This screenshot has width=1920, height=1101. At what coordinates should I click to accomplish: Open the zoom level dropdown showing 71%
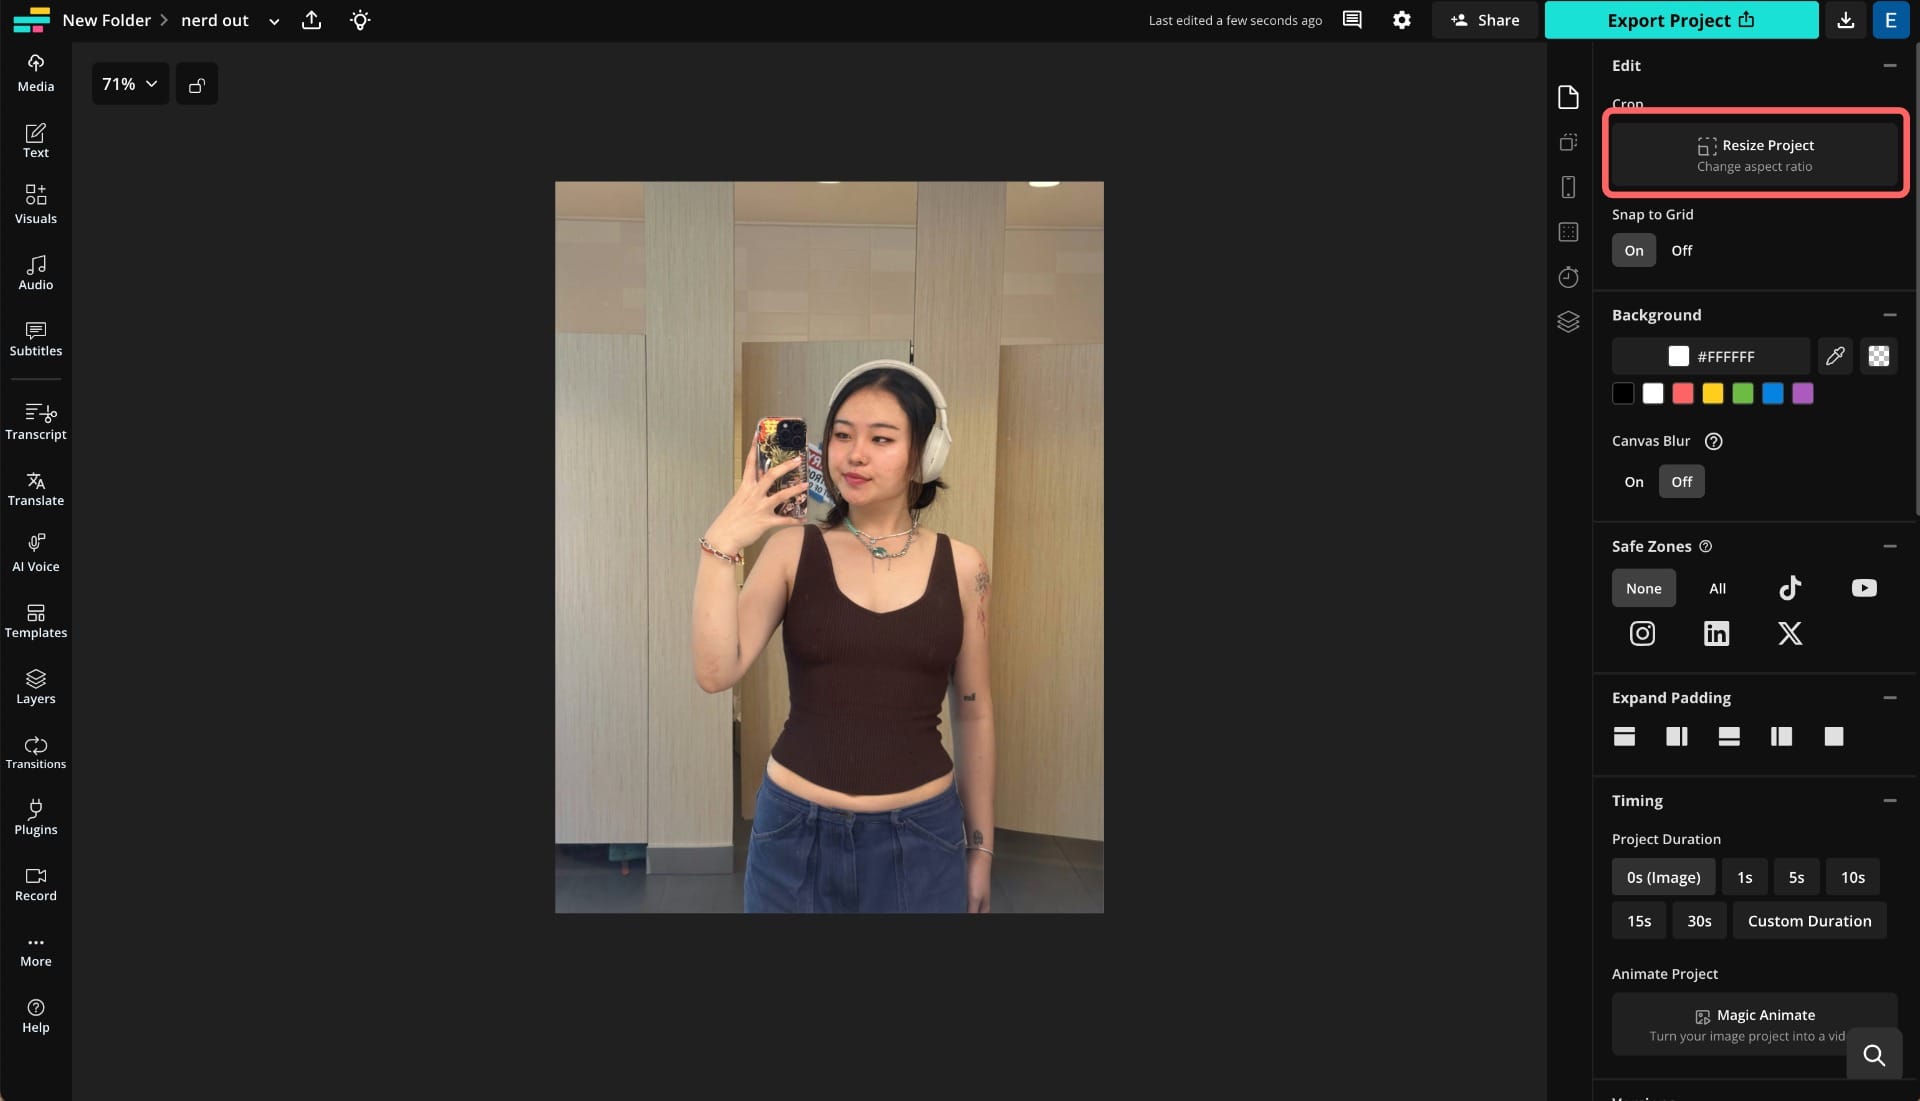[129, 84]
